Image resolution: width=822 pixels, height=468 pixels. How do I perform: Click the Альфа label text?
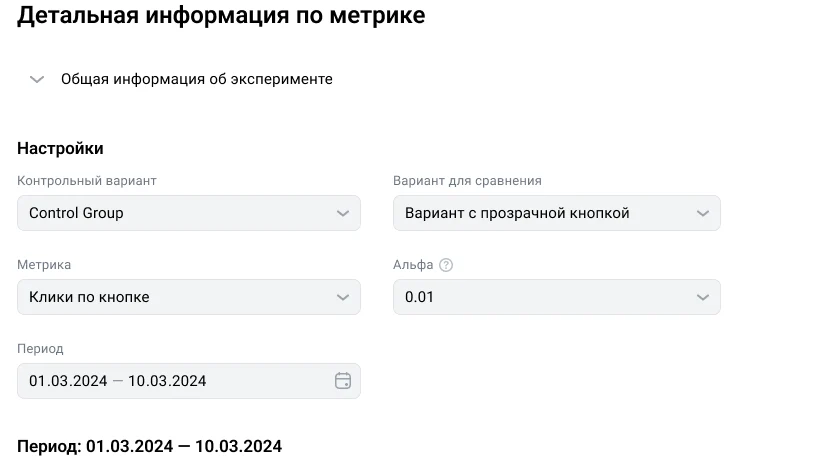[x=413, y=265]
